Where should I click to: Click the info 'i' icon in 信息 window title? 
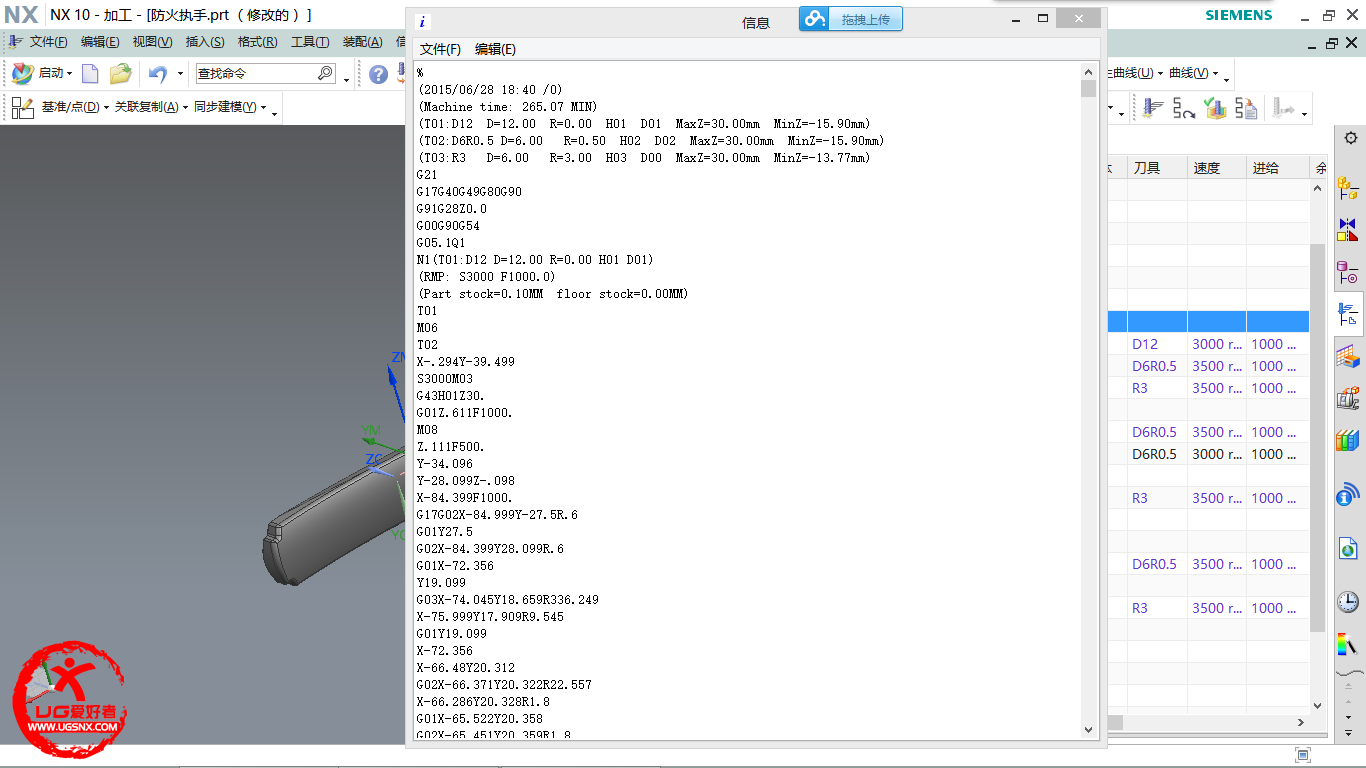tap(423, 22)
